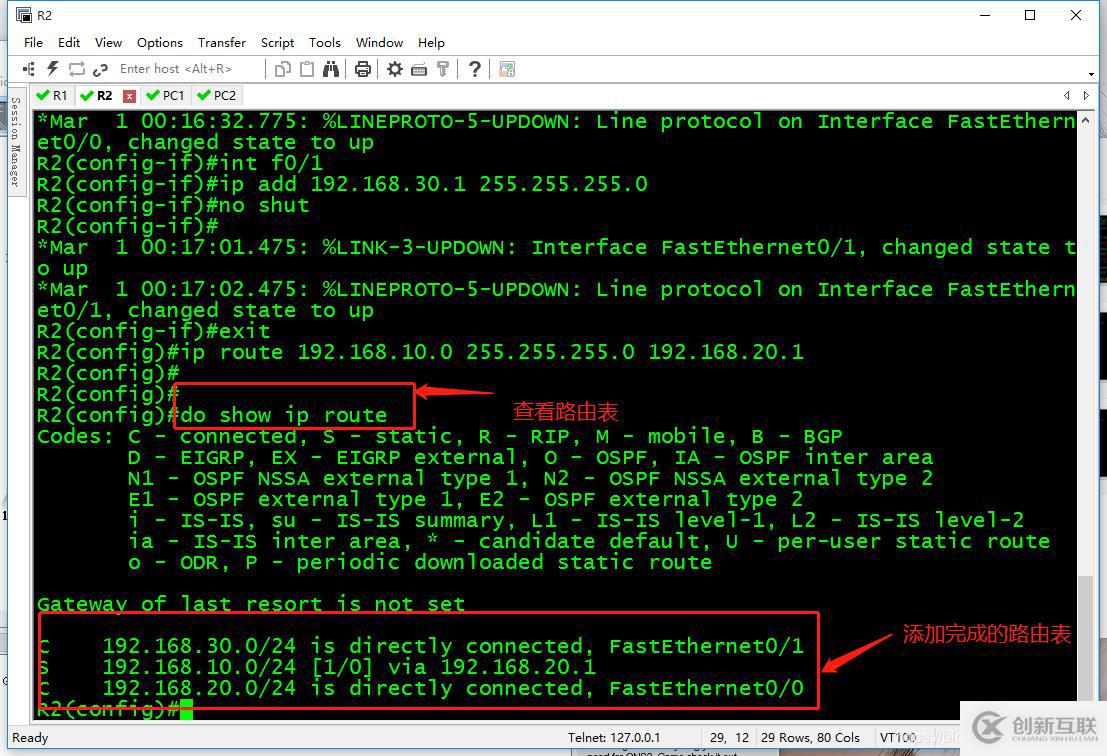This screenshot has width=1107, height=756.
Task: Click the Reconnect session icon
Action: pyautogui.click(x=75, y=69)
